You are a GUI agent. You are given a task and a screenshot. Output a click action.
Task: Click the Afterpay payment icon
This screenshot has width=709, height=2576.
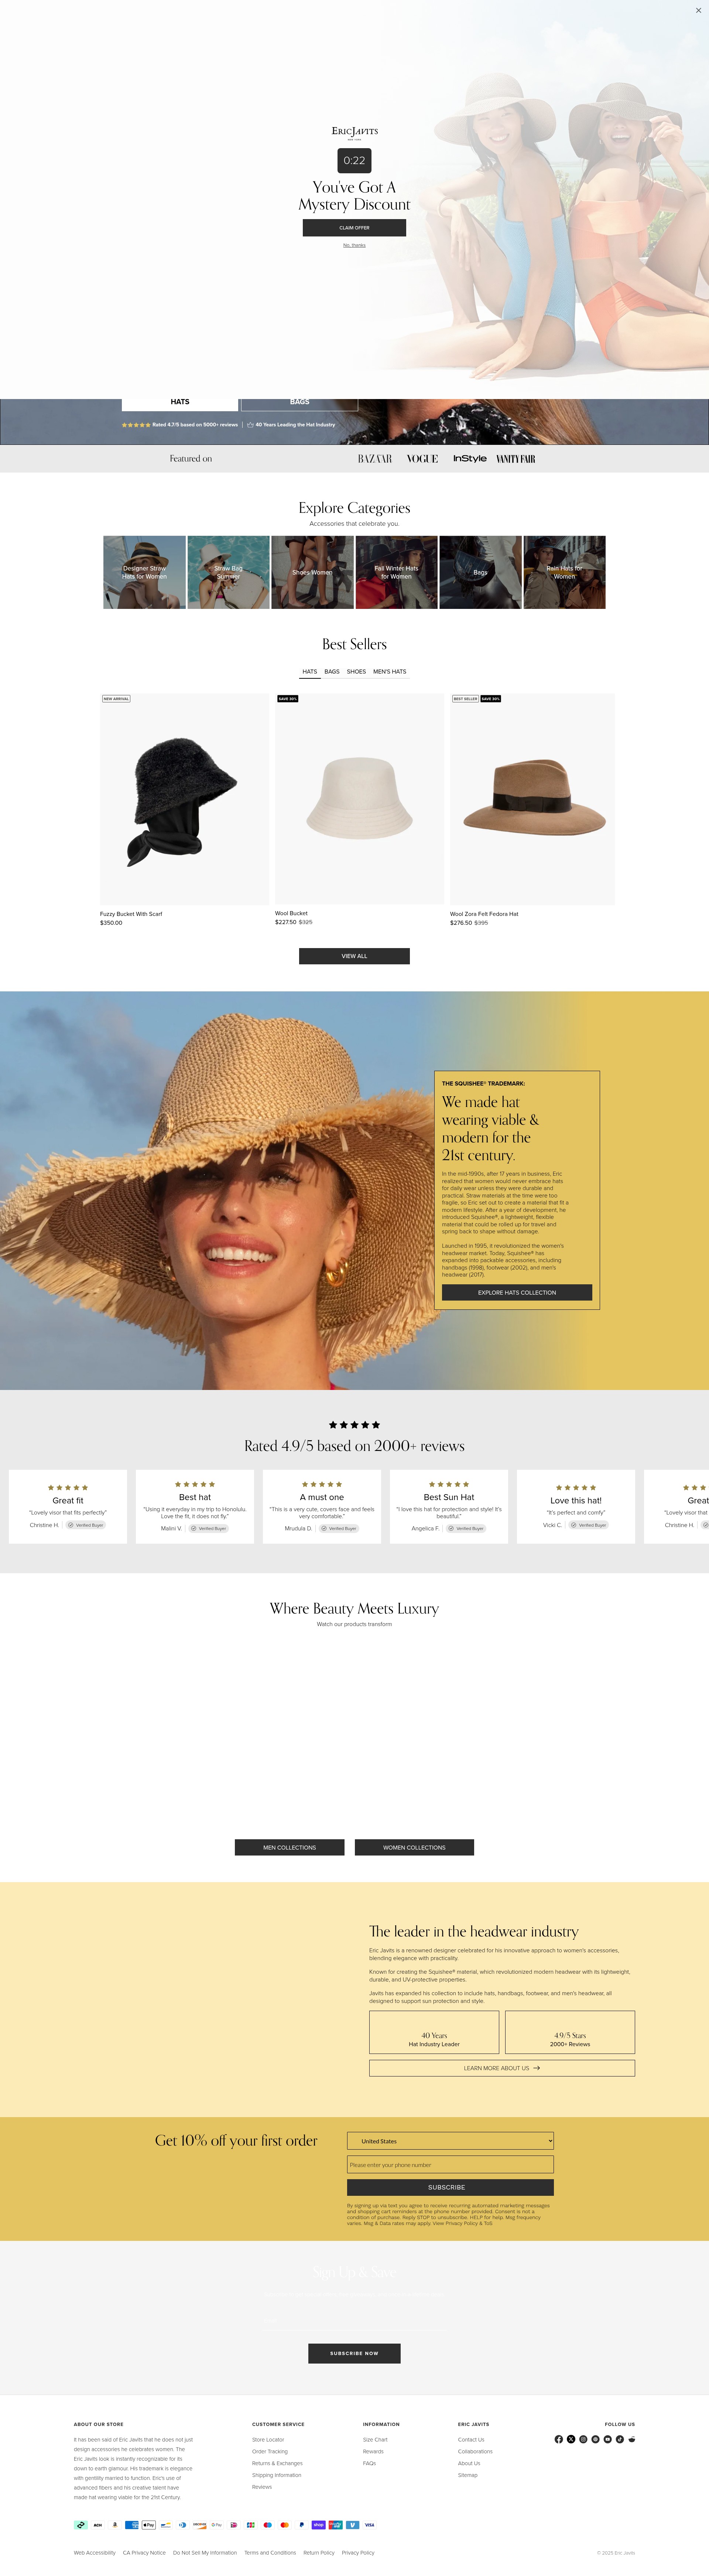[81, 2525]
